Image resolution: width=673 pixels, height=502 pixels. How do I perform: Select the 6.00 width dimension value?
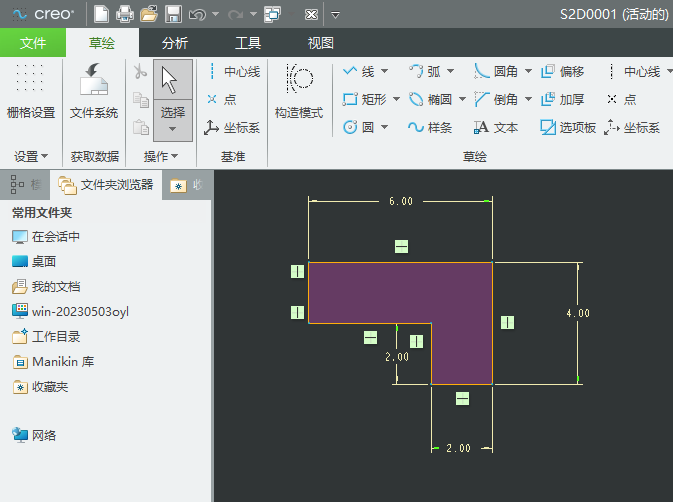[x=401, y=201]
